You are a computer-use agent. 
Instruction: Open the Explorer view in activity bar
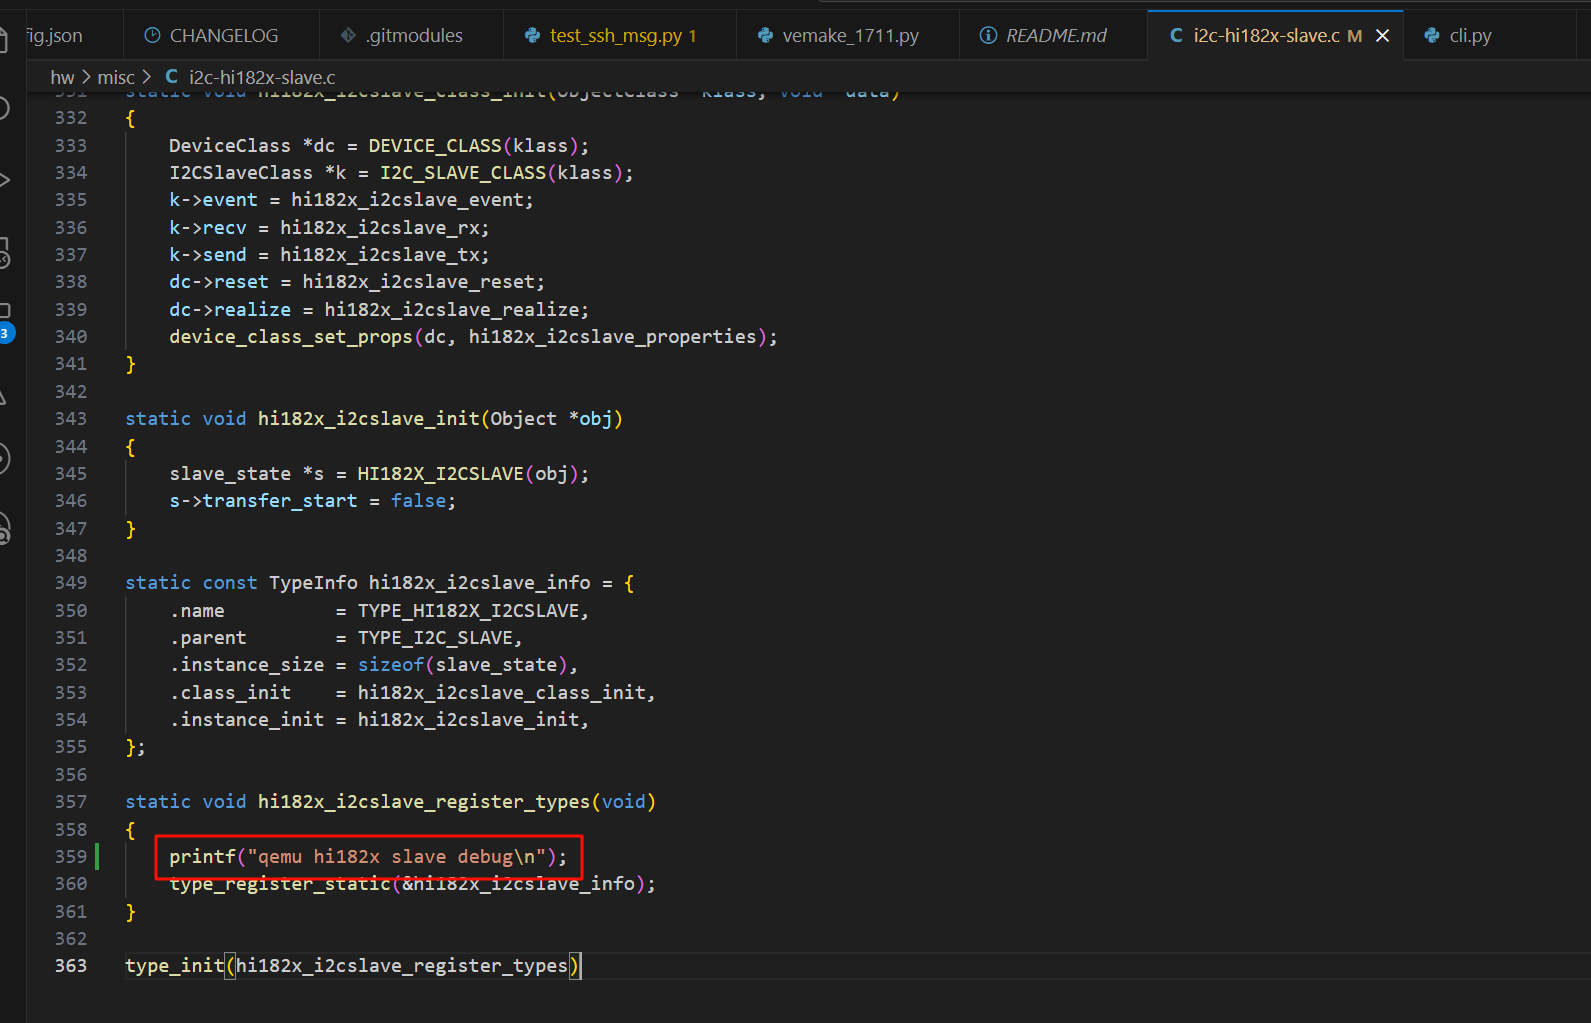point(4,41)
